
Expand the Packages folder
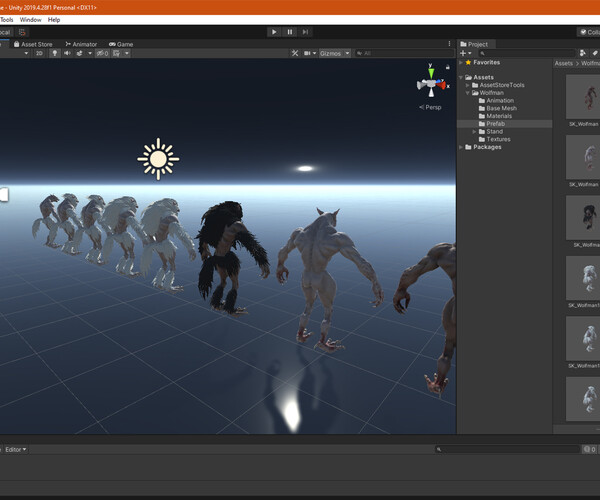461,147
